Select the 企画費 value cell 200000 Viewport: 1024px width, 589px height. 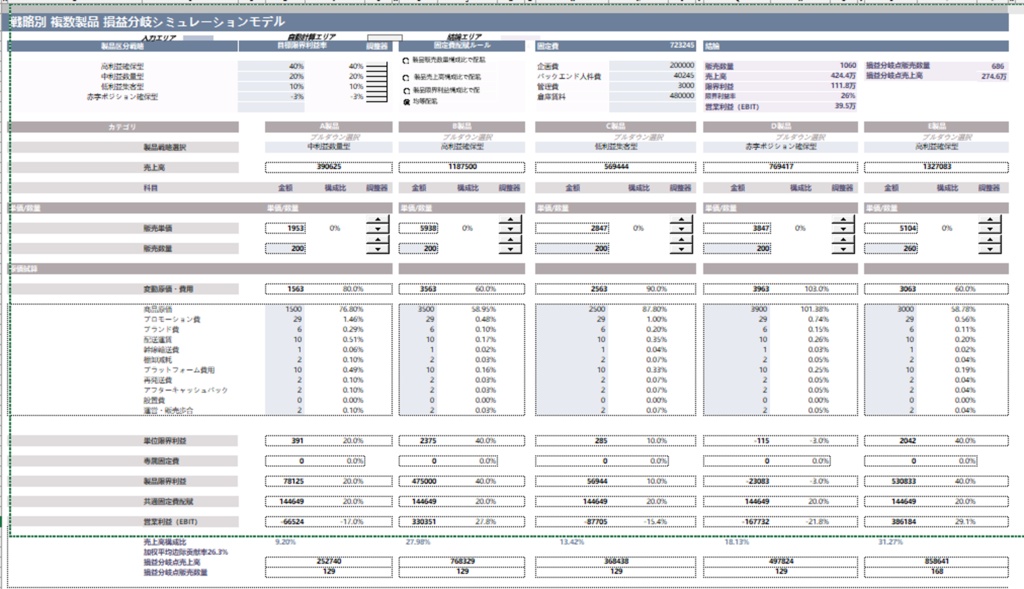[652, 66]
